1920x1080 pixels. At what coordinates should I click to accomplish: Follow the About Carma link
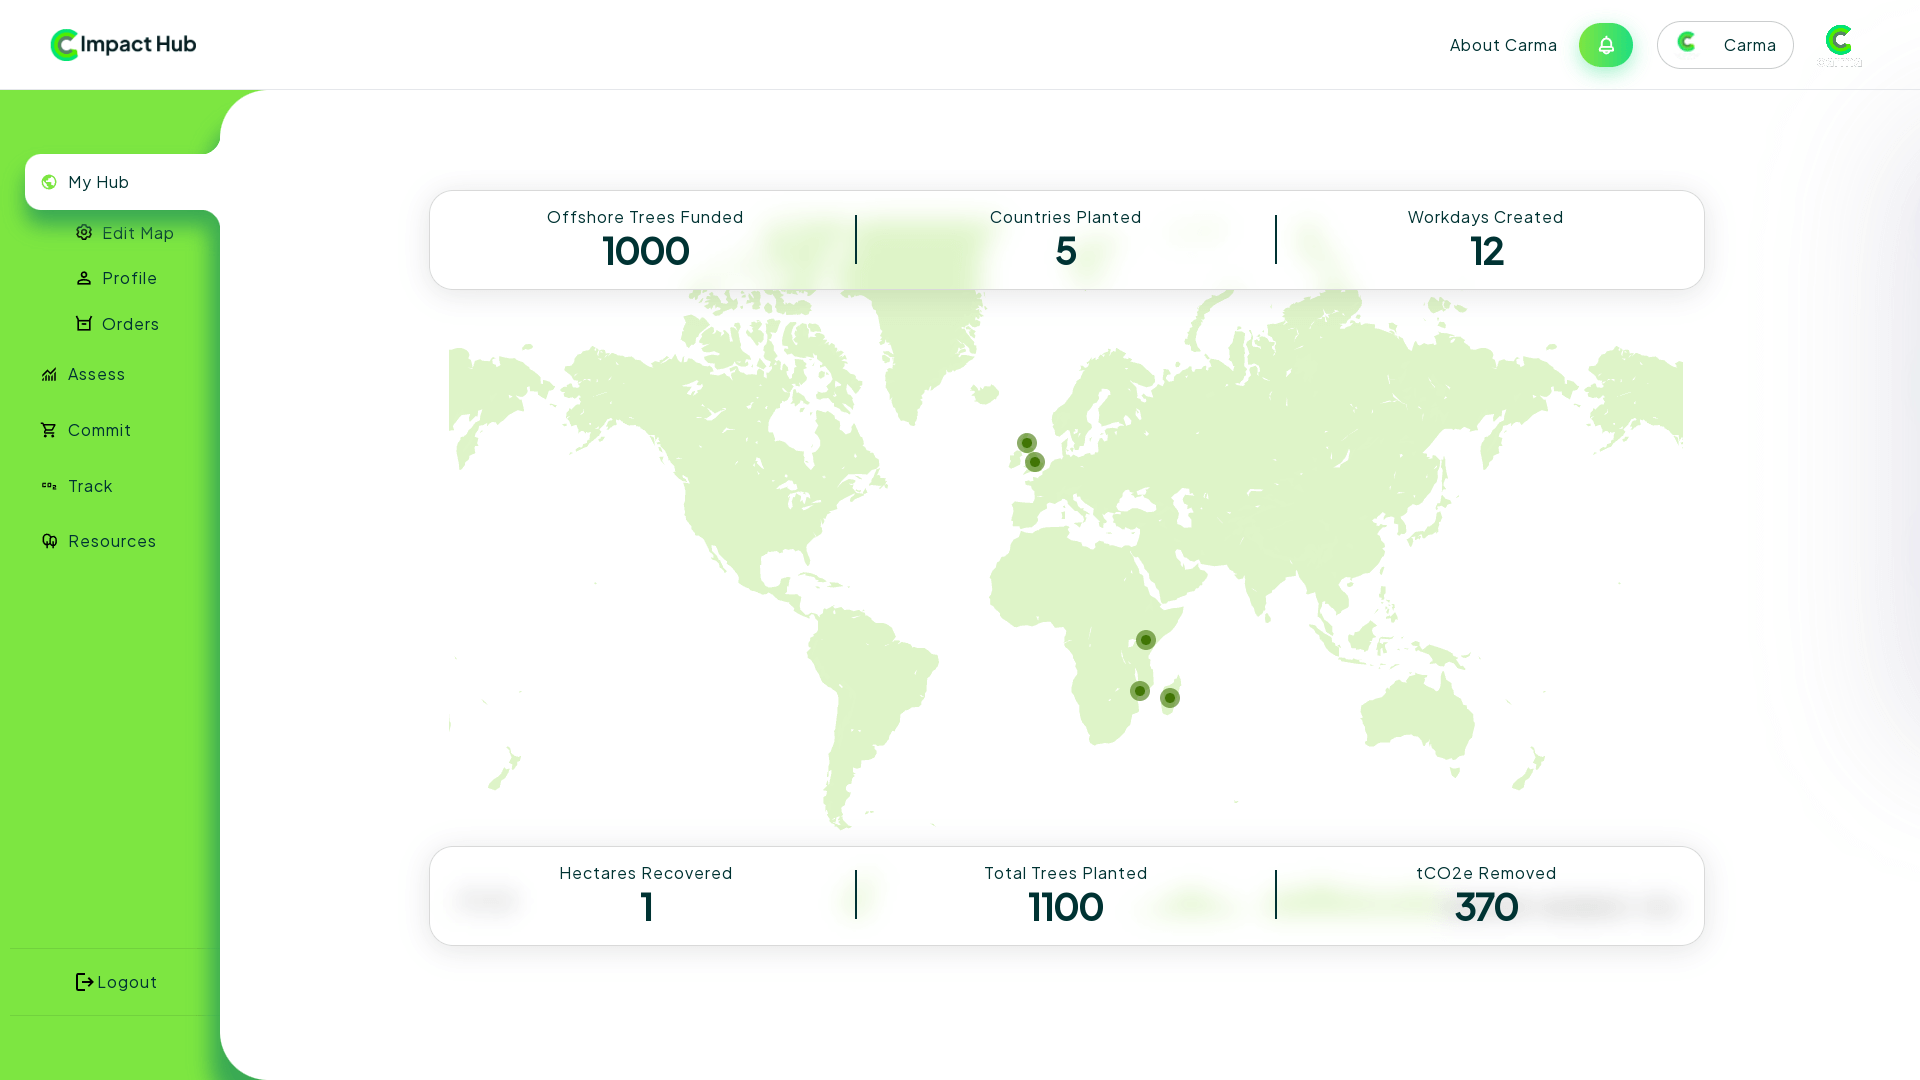[x=1503, y=45]
